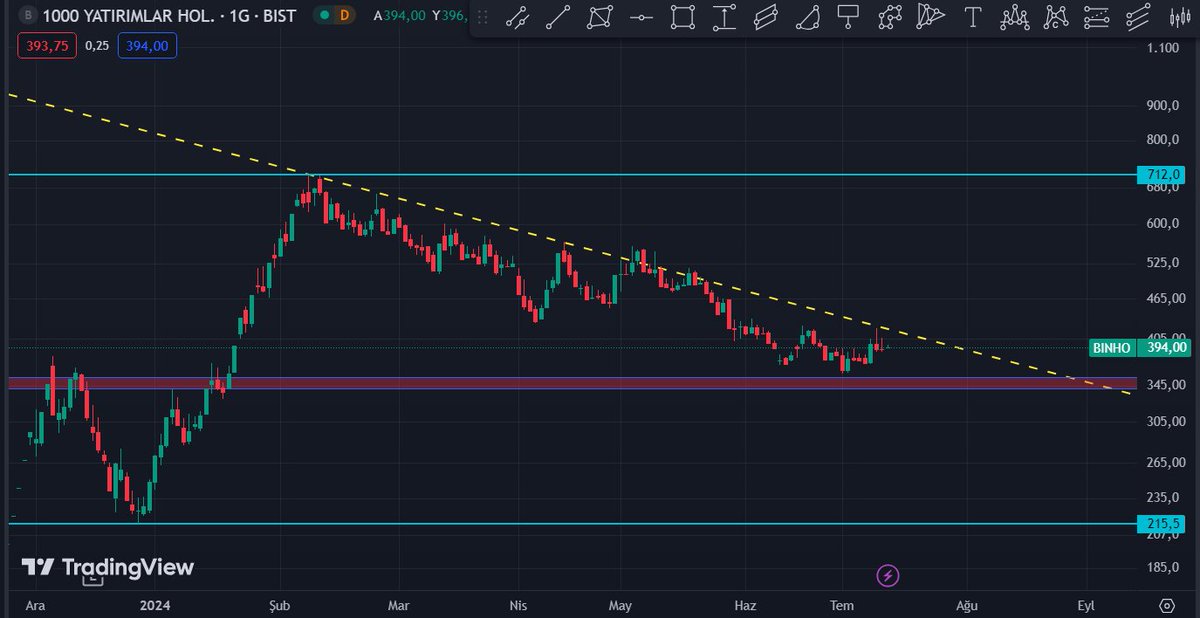Grab the drawing toolbar drag handle
Screen dimensions: 1200x618
(484, 17)
